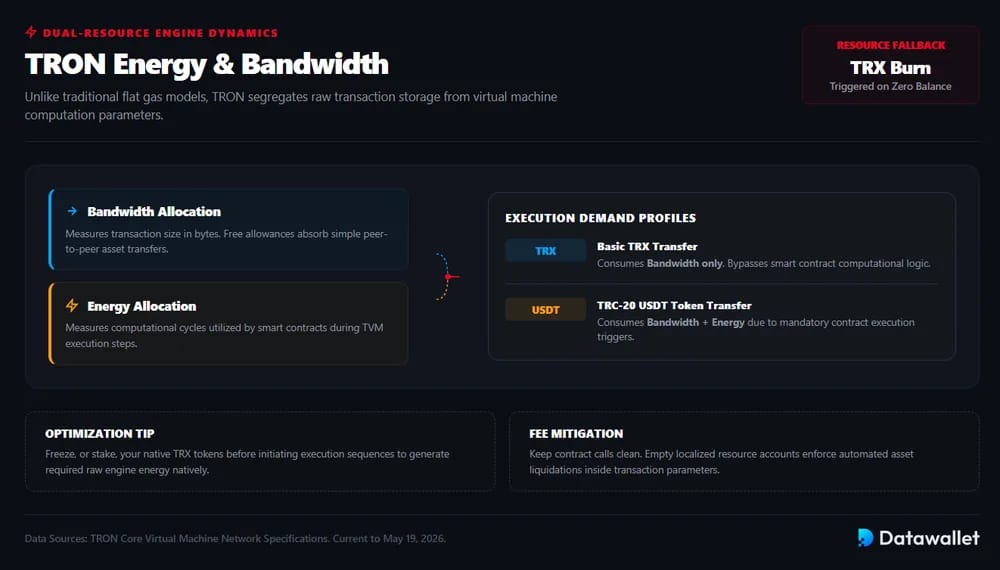
Task: Click the Datawallet logo icon
Action: coord(865,537)
